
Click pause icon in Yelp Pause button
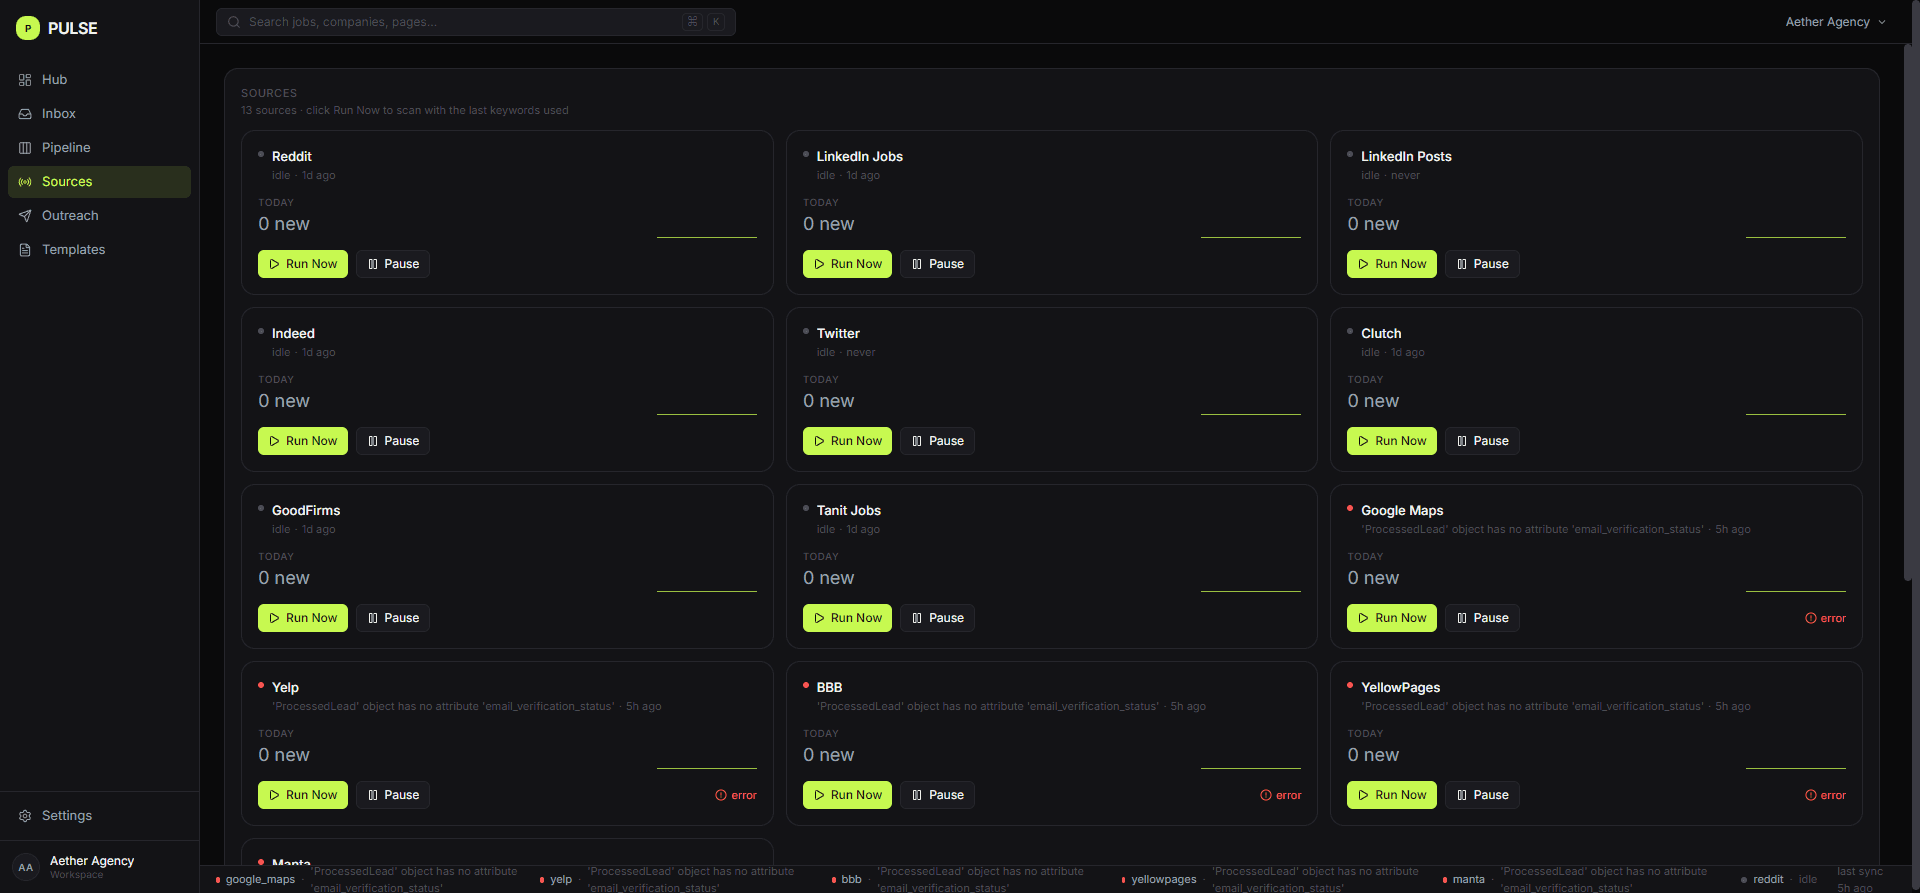coord(373,795)
